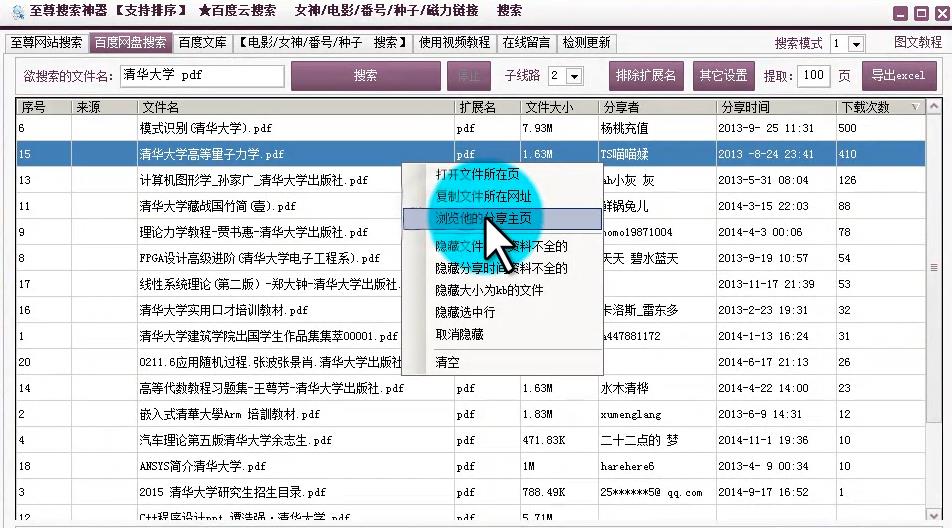Click the vertical scrollbar thumb

pyautogui.click(x=934, y=268)
